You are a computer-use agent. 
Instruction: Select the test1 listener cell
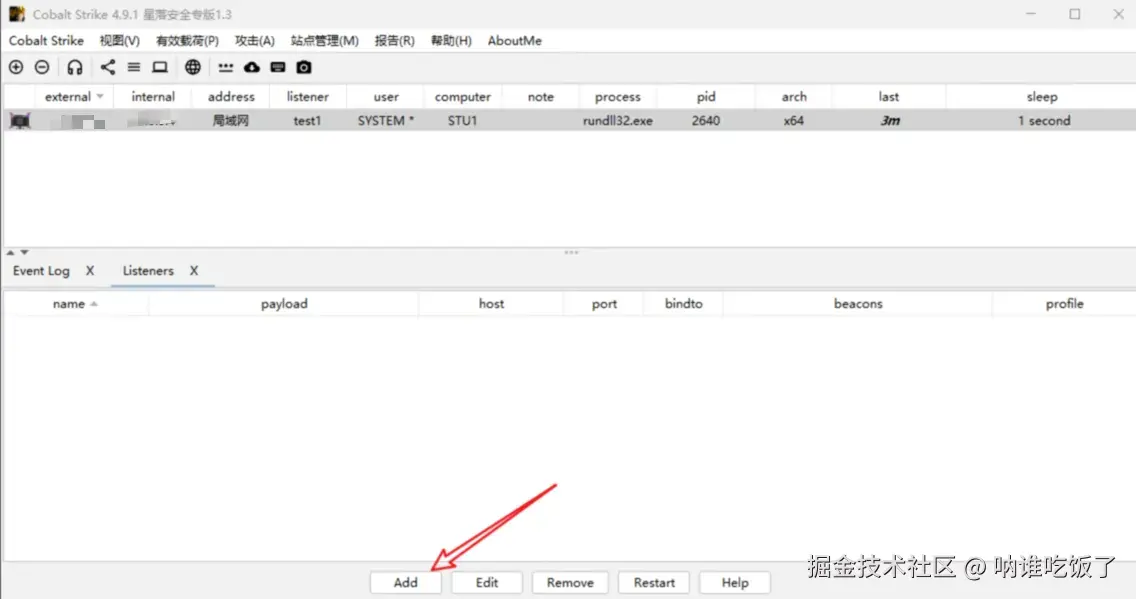point(308,121)
